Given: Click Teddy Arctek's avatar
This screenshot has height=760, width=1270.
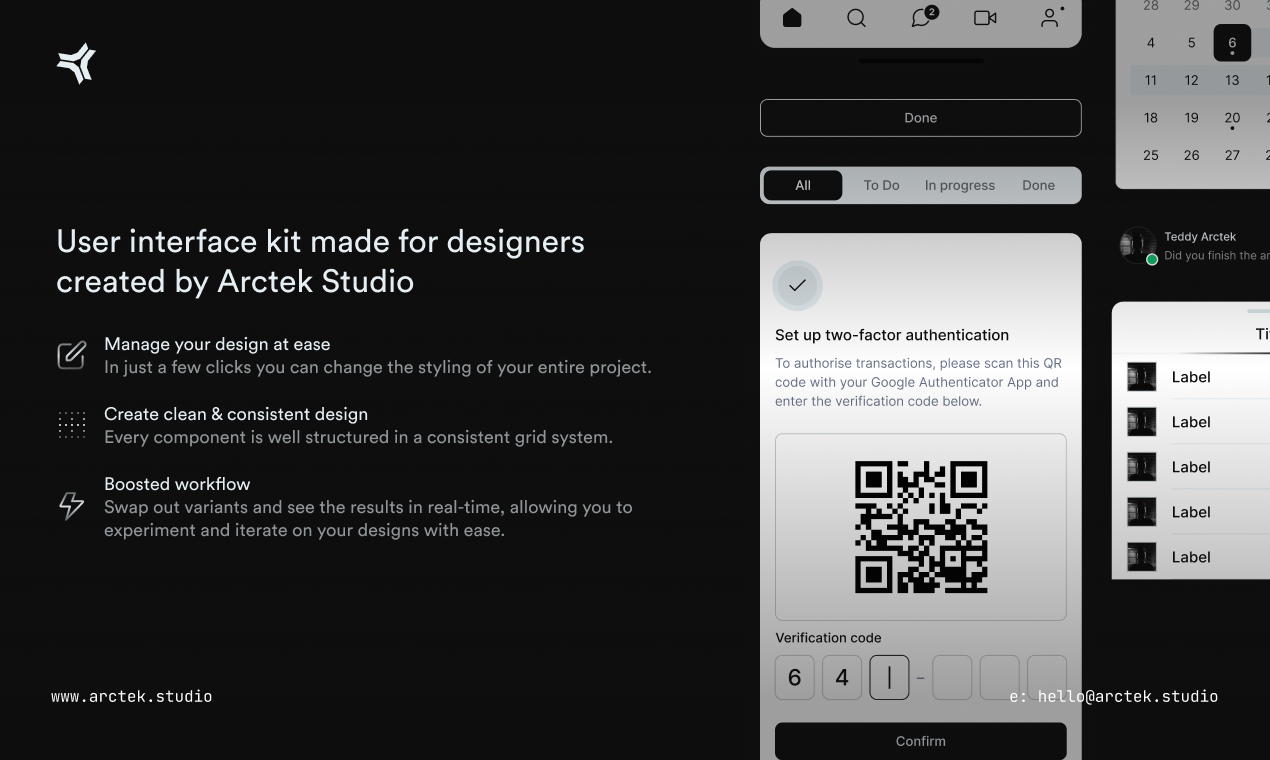Looking at the screenshot, I should coord(1138,245).
